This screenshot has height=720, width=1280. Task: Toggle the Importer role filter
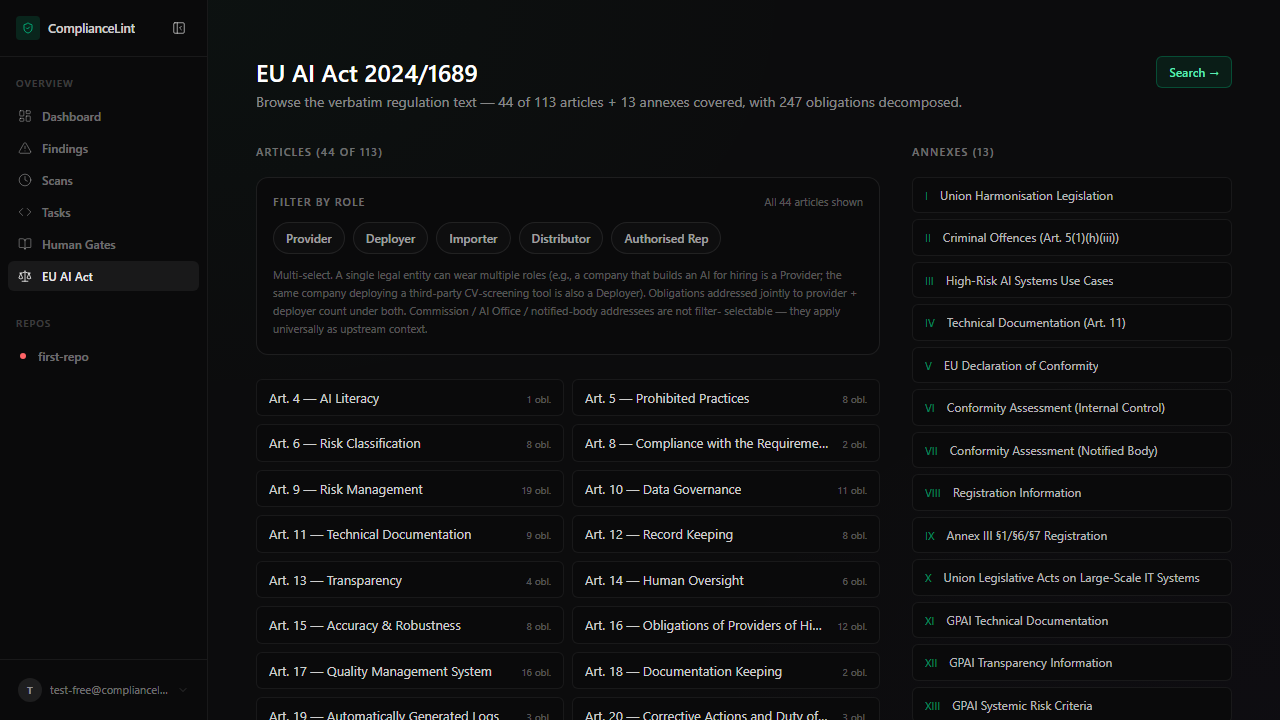(x=473, y=239)
